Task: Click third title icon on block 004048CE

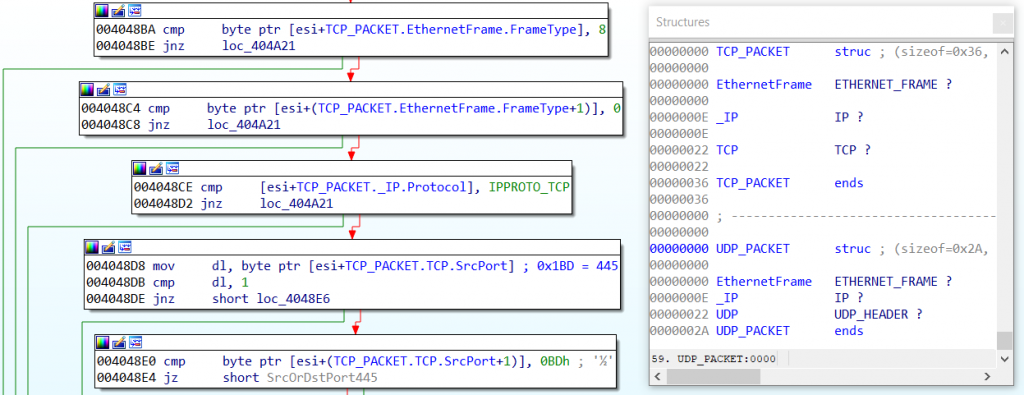Action: (x=173, y=169)
